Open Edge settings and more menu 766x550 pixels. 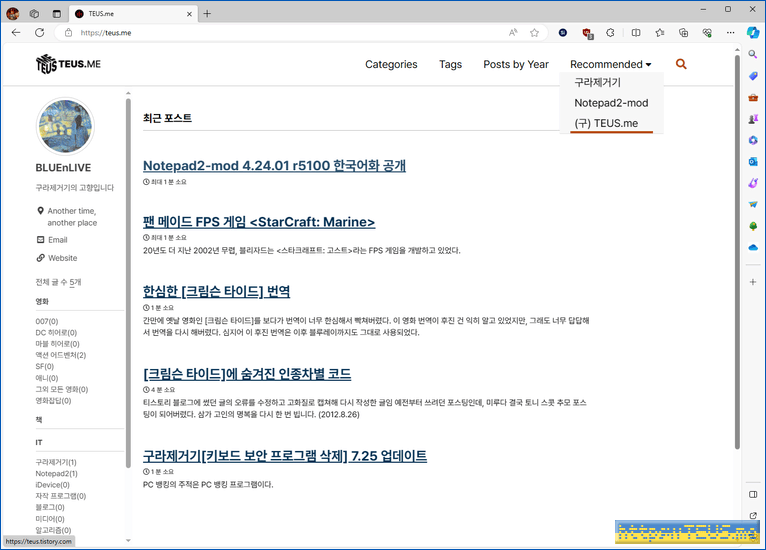pos(730,32)
